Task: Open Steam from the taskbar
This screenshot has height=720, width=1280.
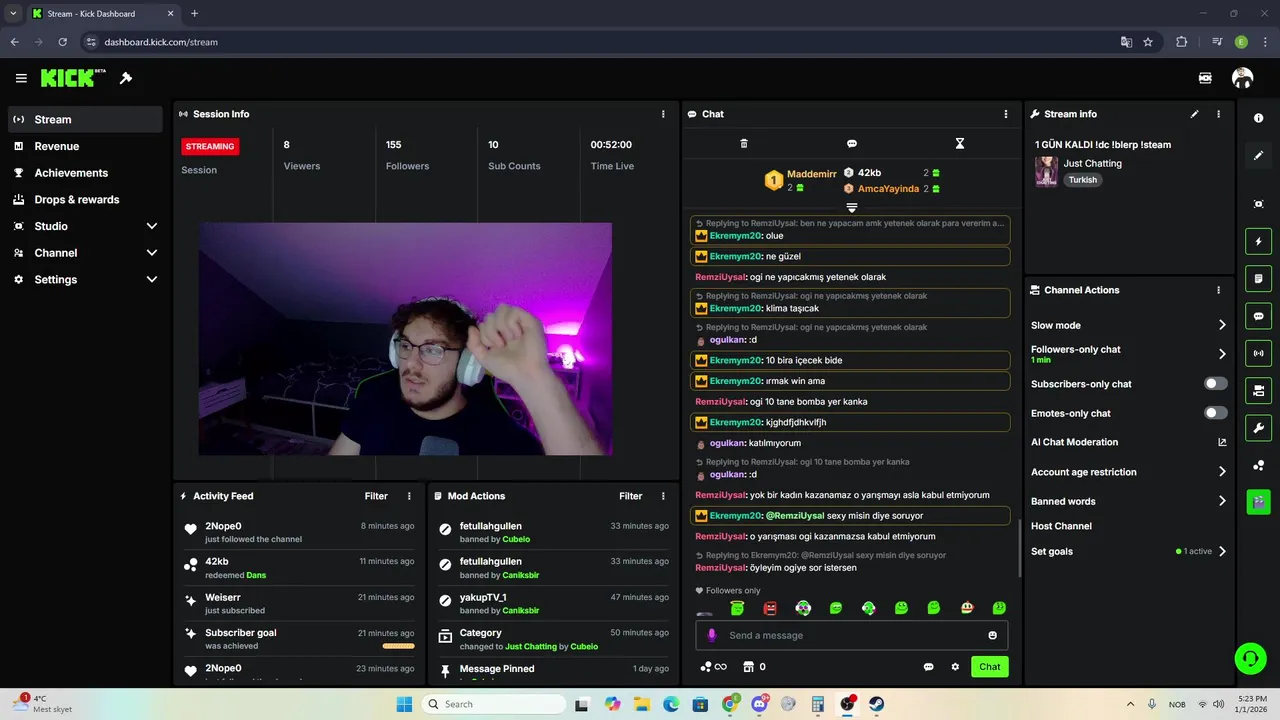Action: click(x=876, y=704)
